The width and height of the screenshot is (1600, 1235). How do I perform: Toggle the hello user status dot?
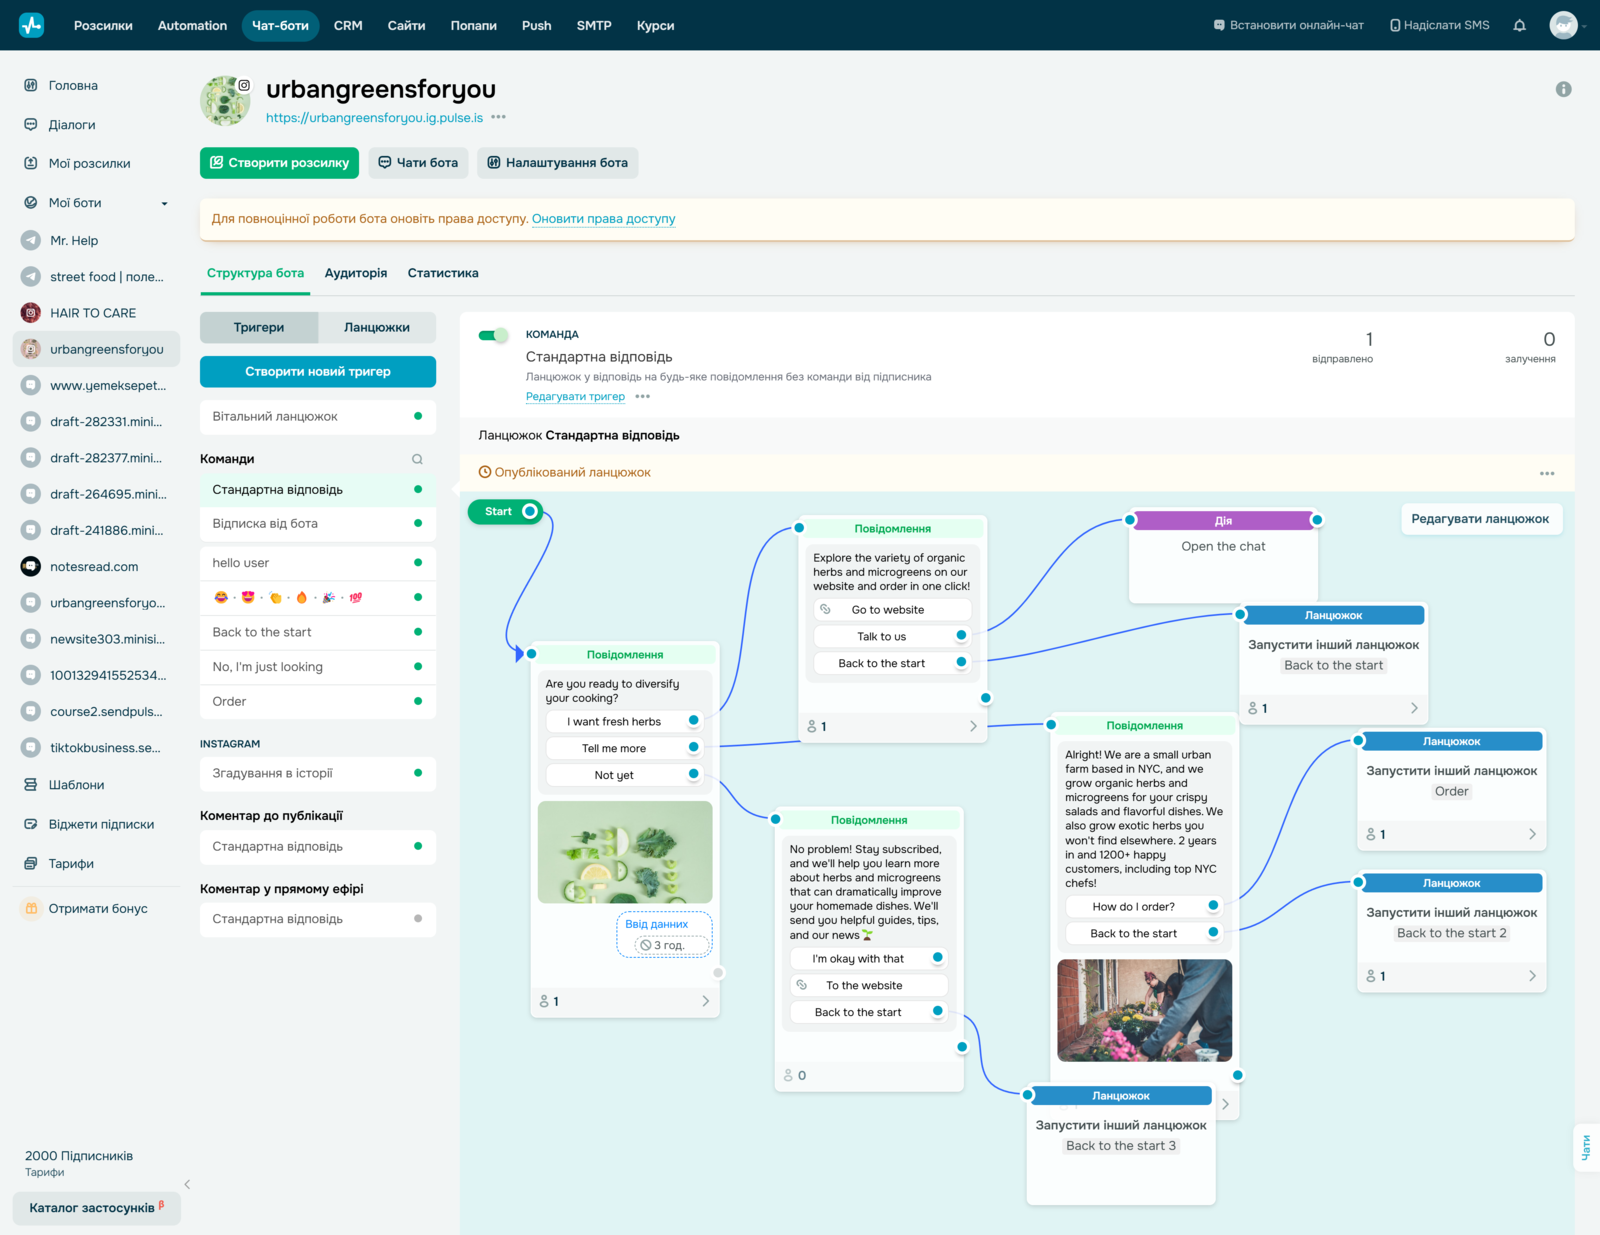418,562
